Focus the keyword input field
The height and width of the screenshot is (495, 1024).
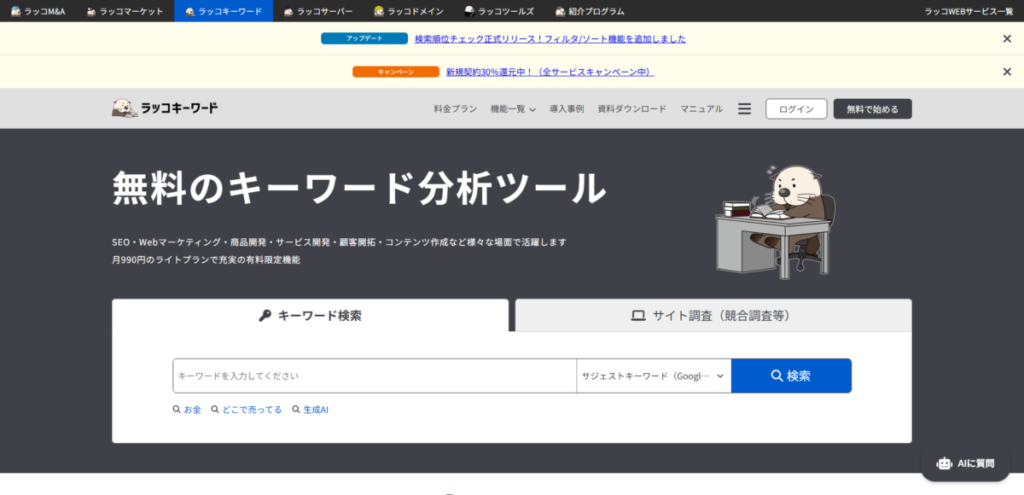click(375, 376)
